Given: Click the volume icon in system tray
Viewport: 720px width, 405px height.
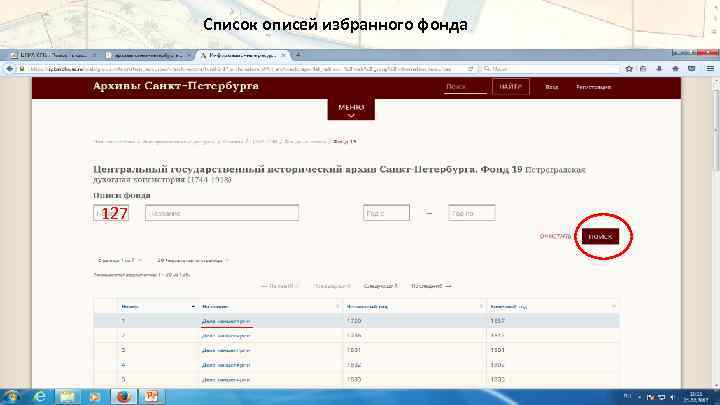Looking at the screenshot, I should pos(672,397).
